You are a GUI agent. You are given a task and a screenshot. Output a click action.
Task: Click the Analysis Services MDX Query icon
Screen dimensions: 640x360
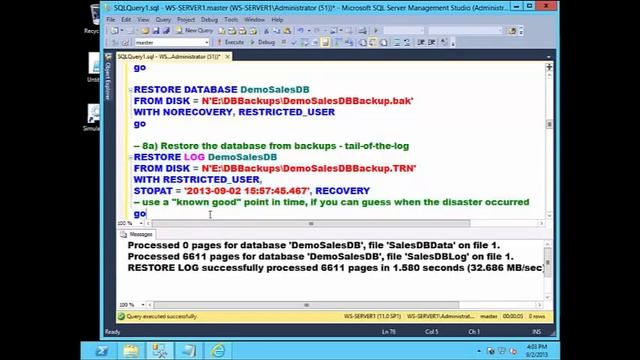(232, 31)
